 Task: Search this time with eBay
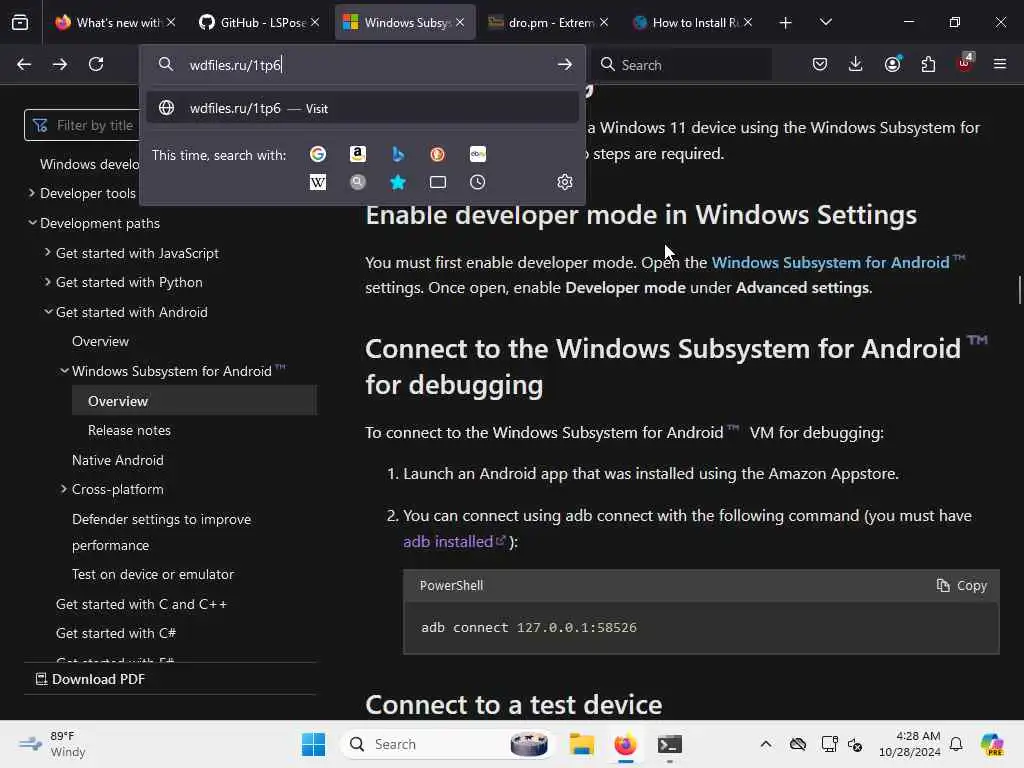click(x=477, y=154)
